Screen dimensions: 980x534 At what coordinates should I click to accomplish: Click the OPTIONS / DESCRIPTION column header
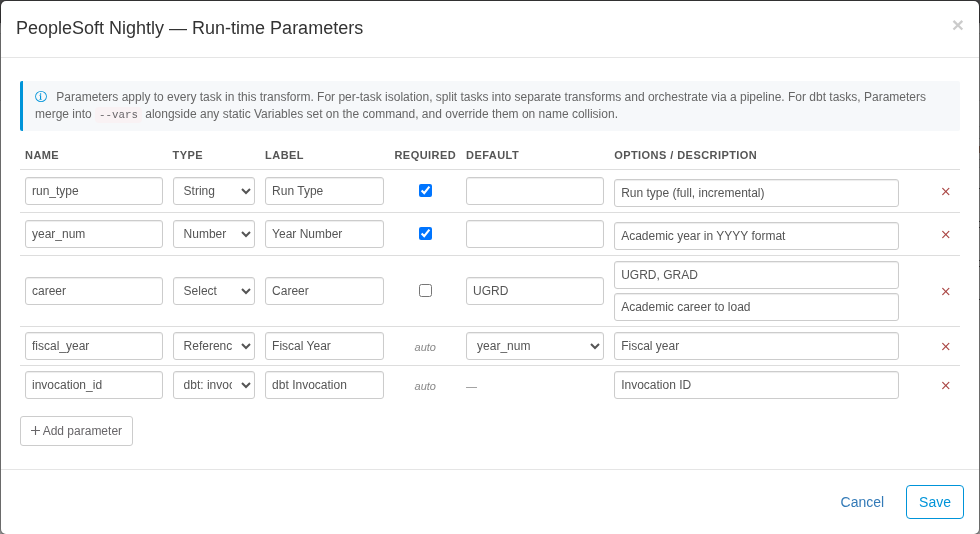click(686, 155)
